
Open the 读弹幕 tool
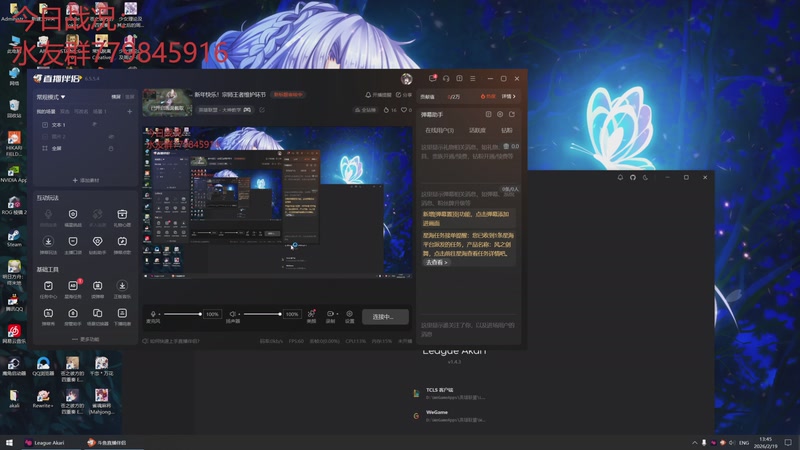pyautogui.click(x=97, y=286)
